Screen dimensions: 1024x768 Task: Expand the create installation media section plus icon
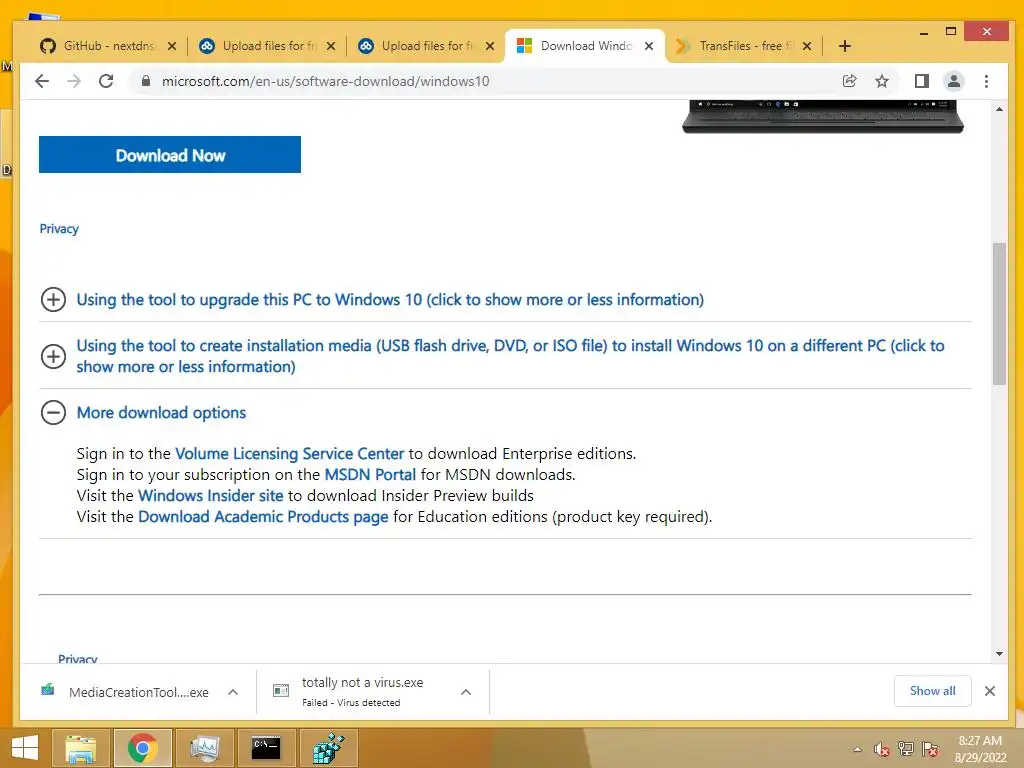coord(53,356)
